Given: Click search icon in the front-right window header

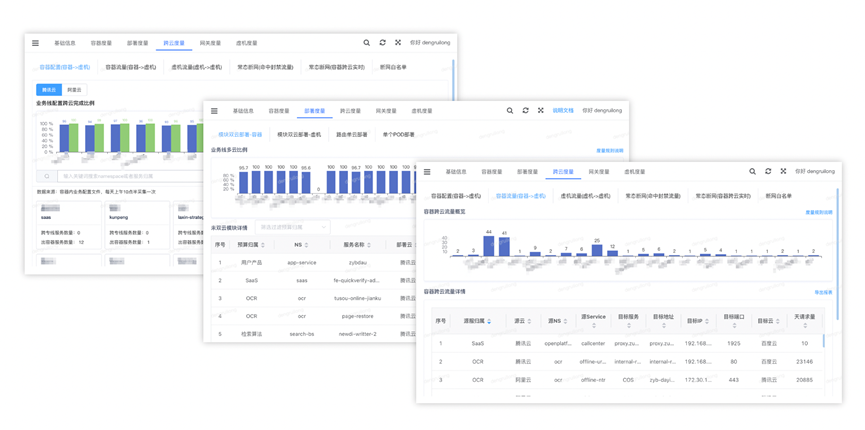Looking at the screenshot, I should point(753,172).
